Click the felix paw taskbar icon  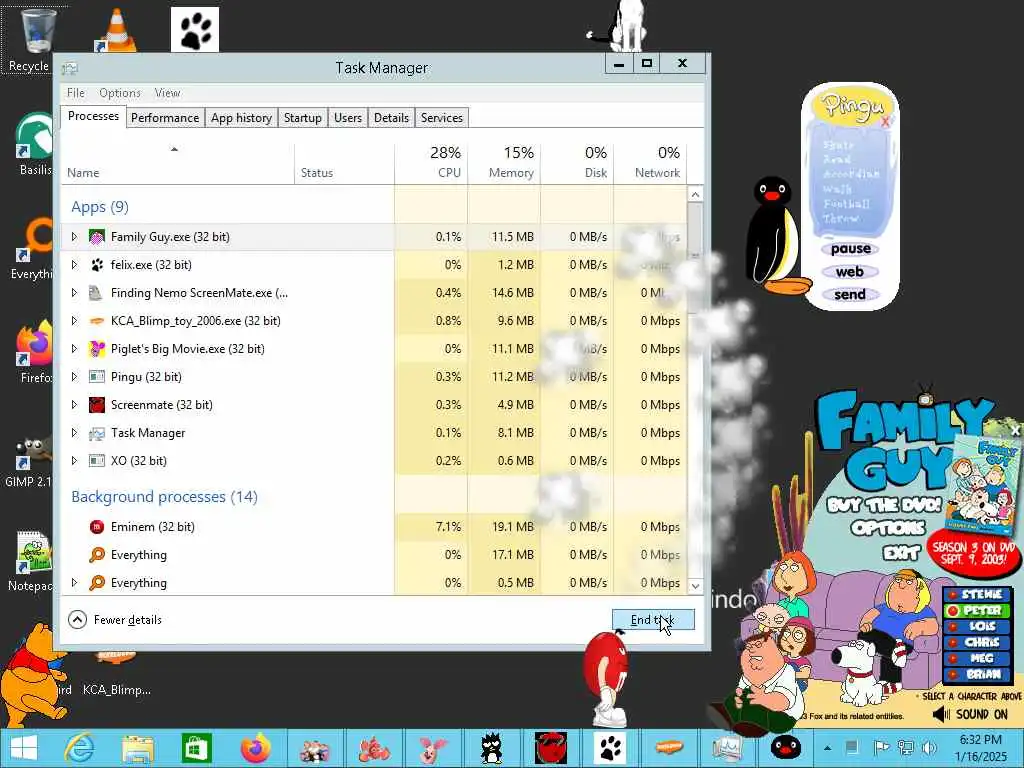tap(610, 748)
